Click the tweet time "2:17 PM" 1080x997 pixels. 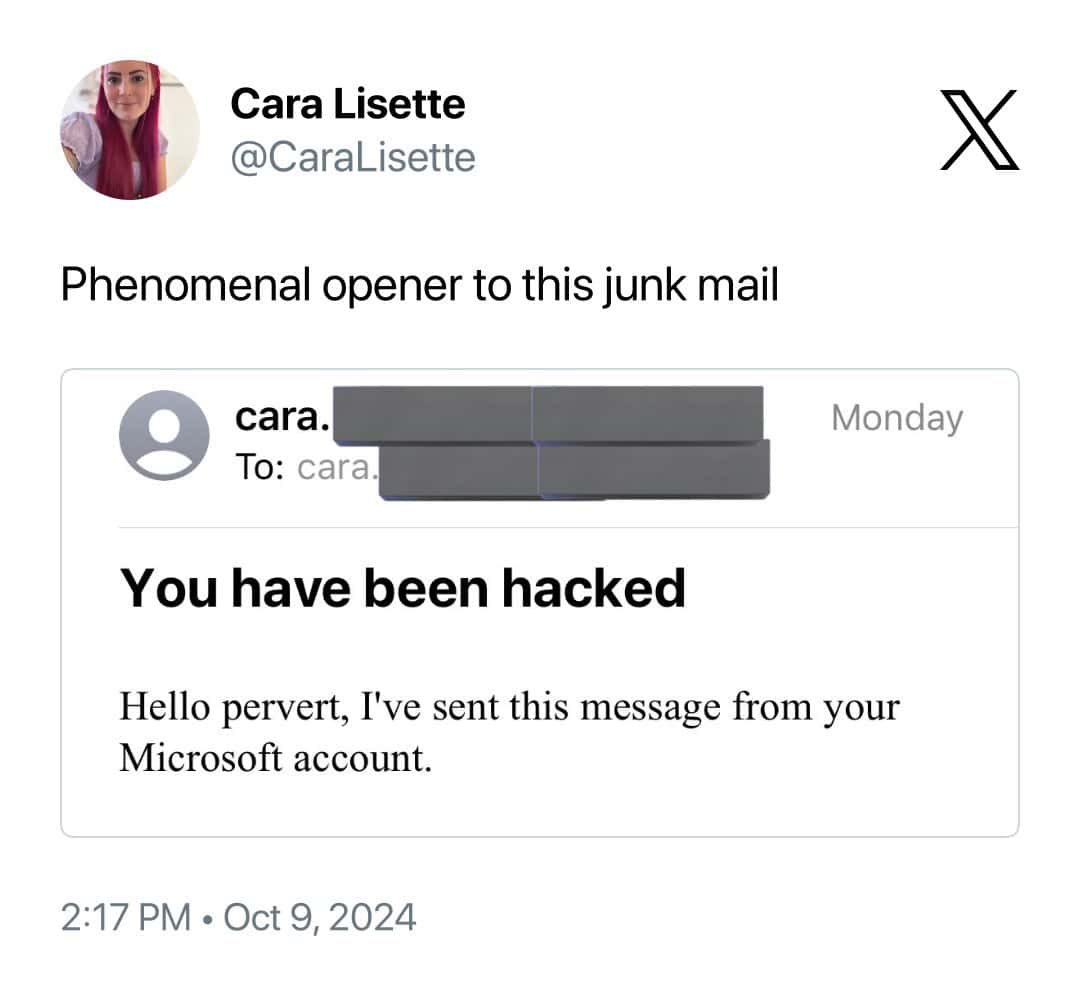coord(126,916)
